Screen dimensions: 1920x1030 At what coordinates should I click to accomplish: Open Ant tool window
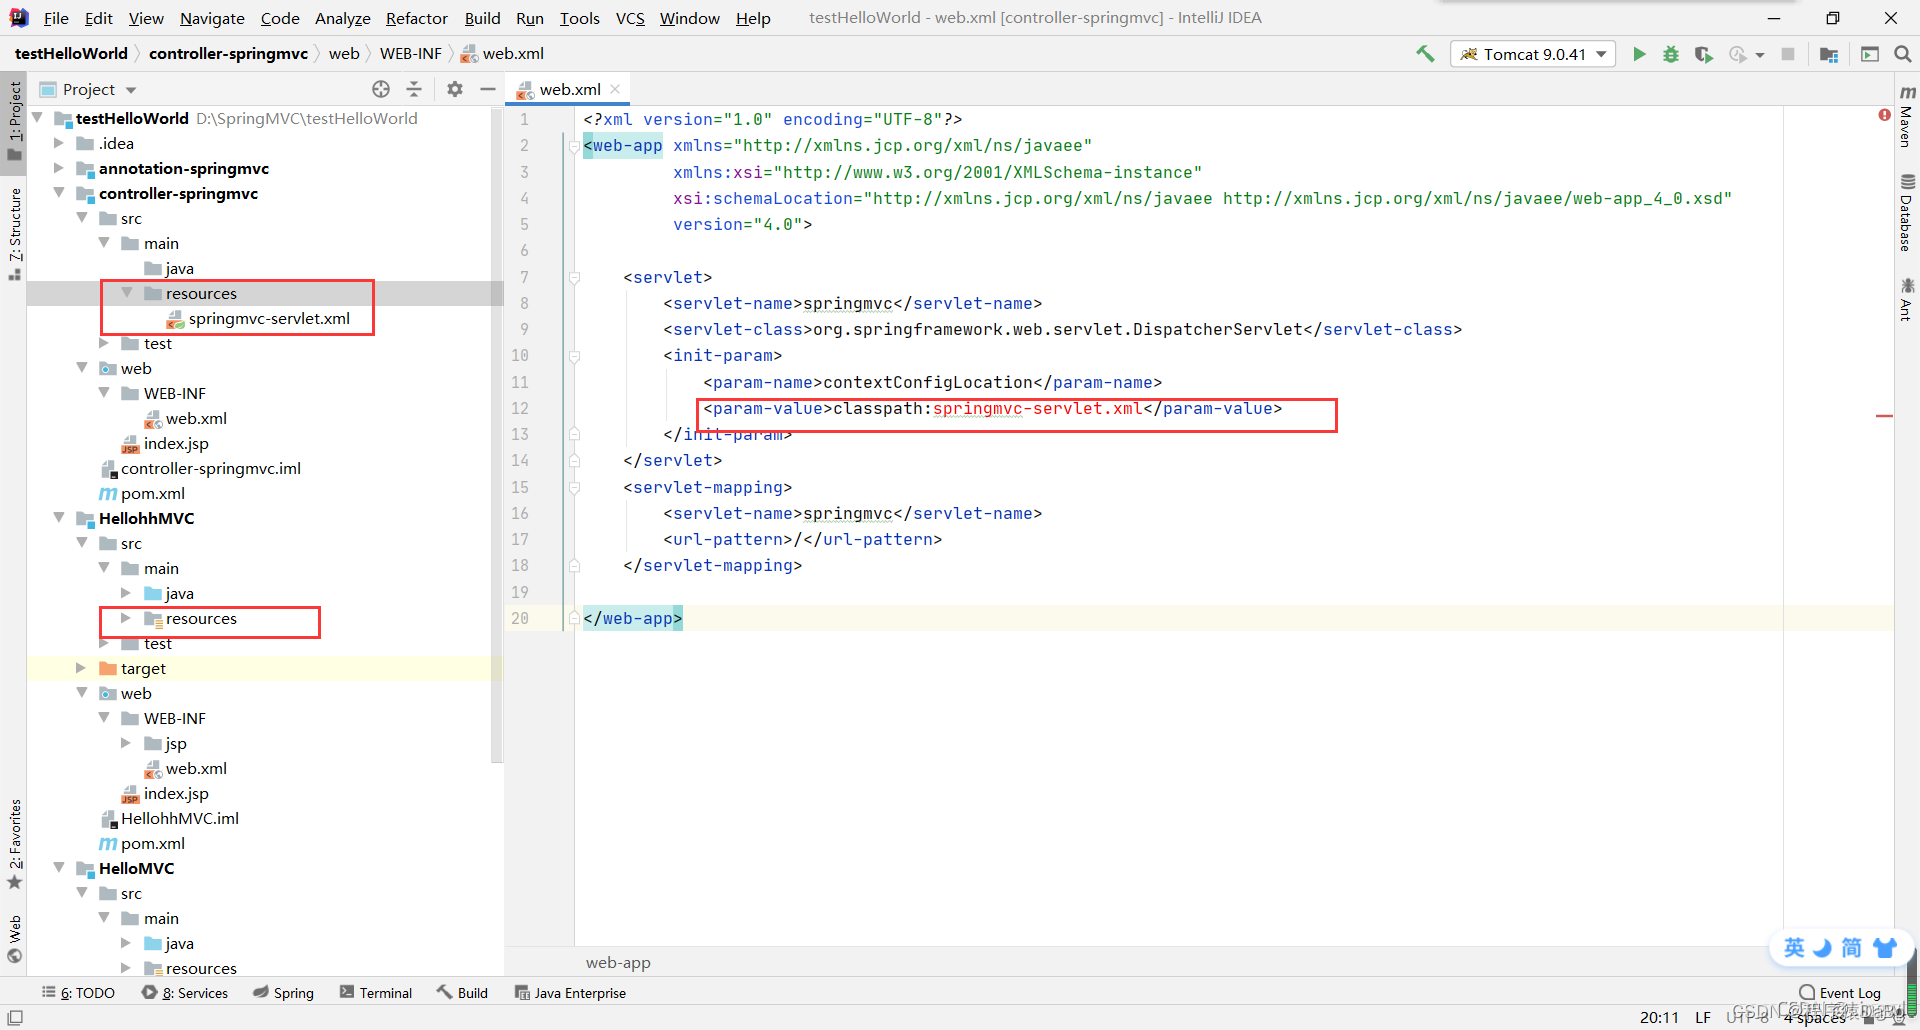(x=1906, y=299)
